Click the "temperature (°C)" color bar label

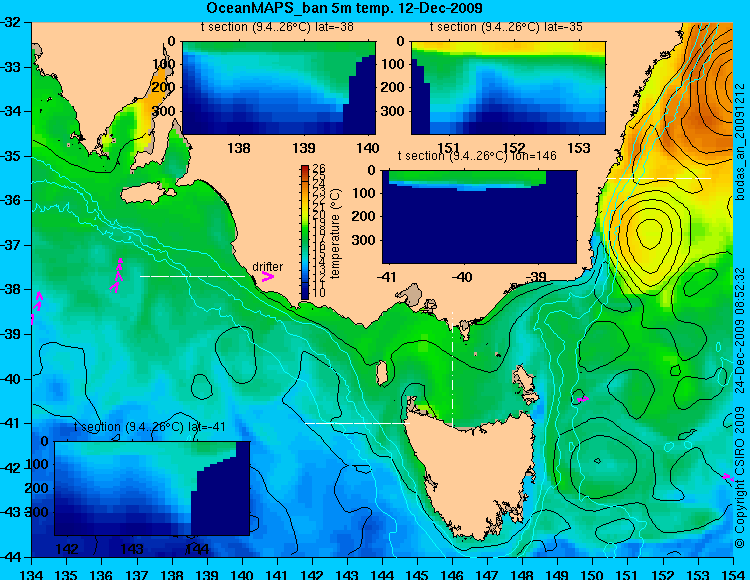coord(335,233)
